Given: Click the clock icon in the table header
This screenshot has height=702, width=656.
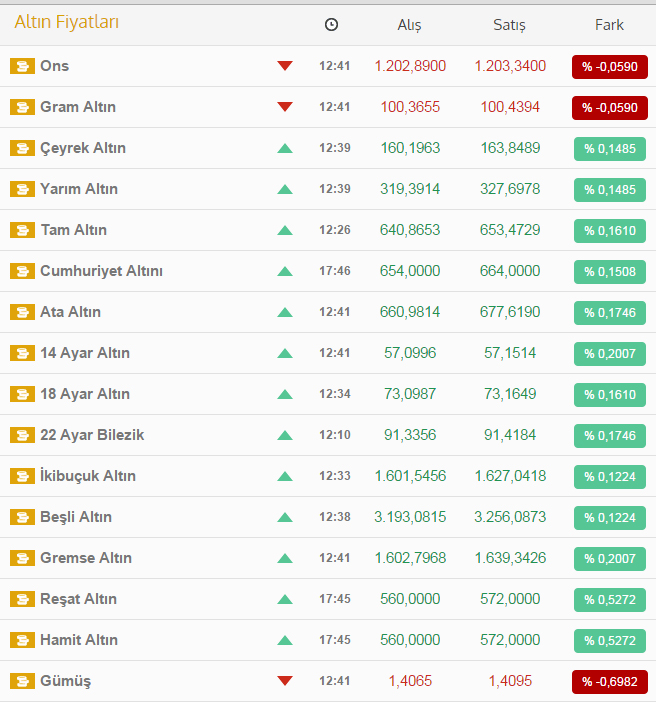Looking at the screenshot, I should tap(332, 25).
